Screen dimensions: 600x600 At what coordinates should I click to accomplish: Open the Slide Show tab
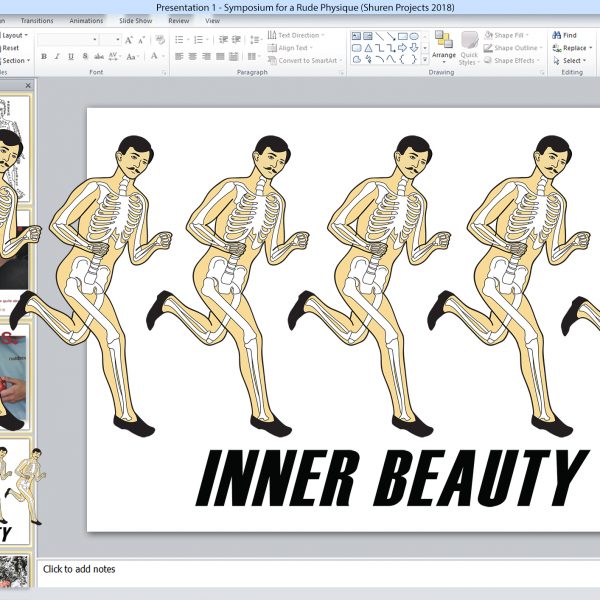tap(135, 20)
